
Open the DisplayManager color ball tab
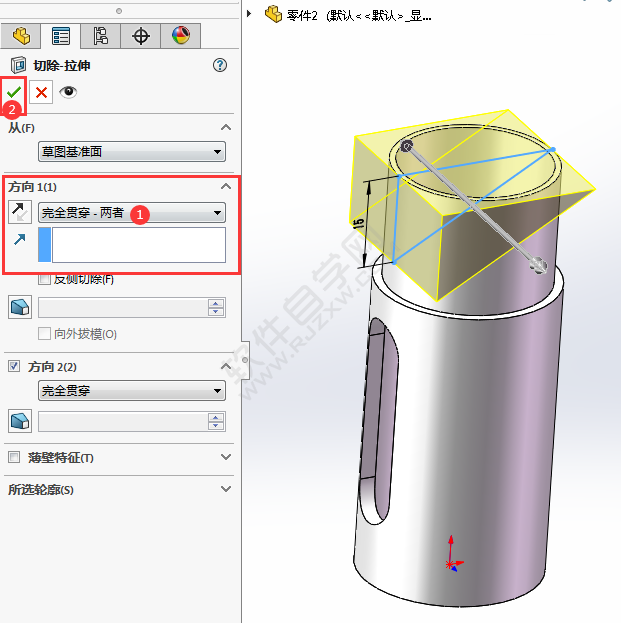click(x=181, y=36)
